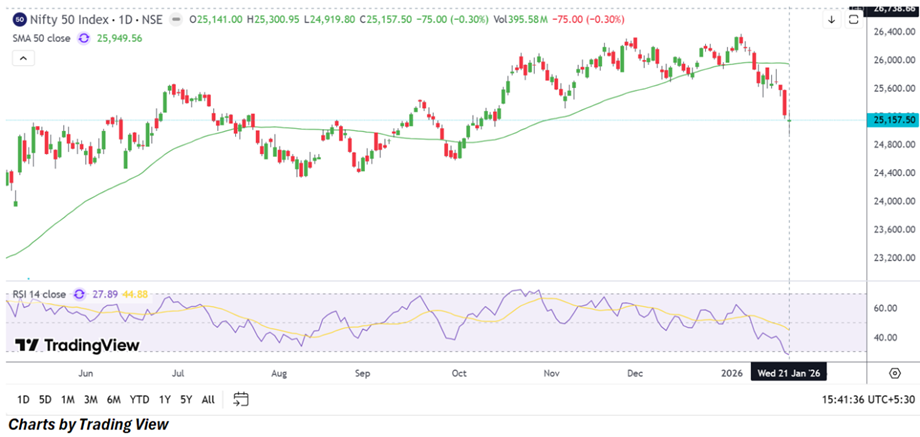Screen dimensions: 920x437
Task: Click the Nifty 50 symbol logo icon
Action: [x=20, y=18]
